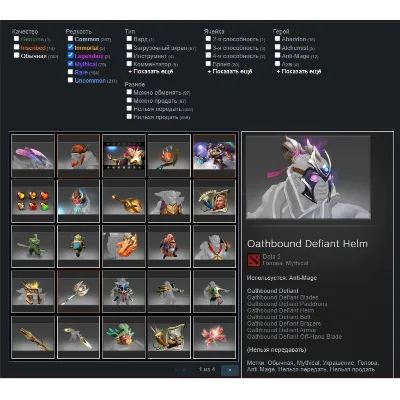Tick the Нельзя передать checkbox
Screen dimensions: 400x400
(x=129, y=108)
